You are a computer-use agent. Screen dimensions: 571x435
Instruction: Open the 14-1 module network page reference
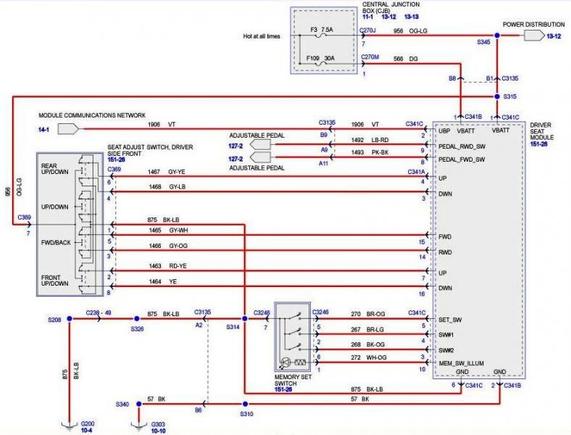pyautogui.click(x=44, y=129)
